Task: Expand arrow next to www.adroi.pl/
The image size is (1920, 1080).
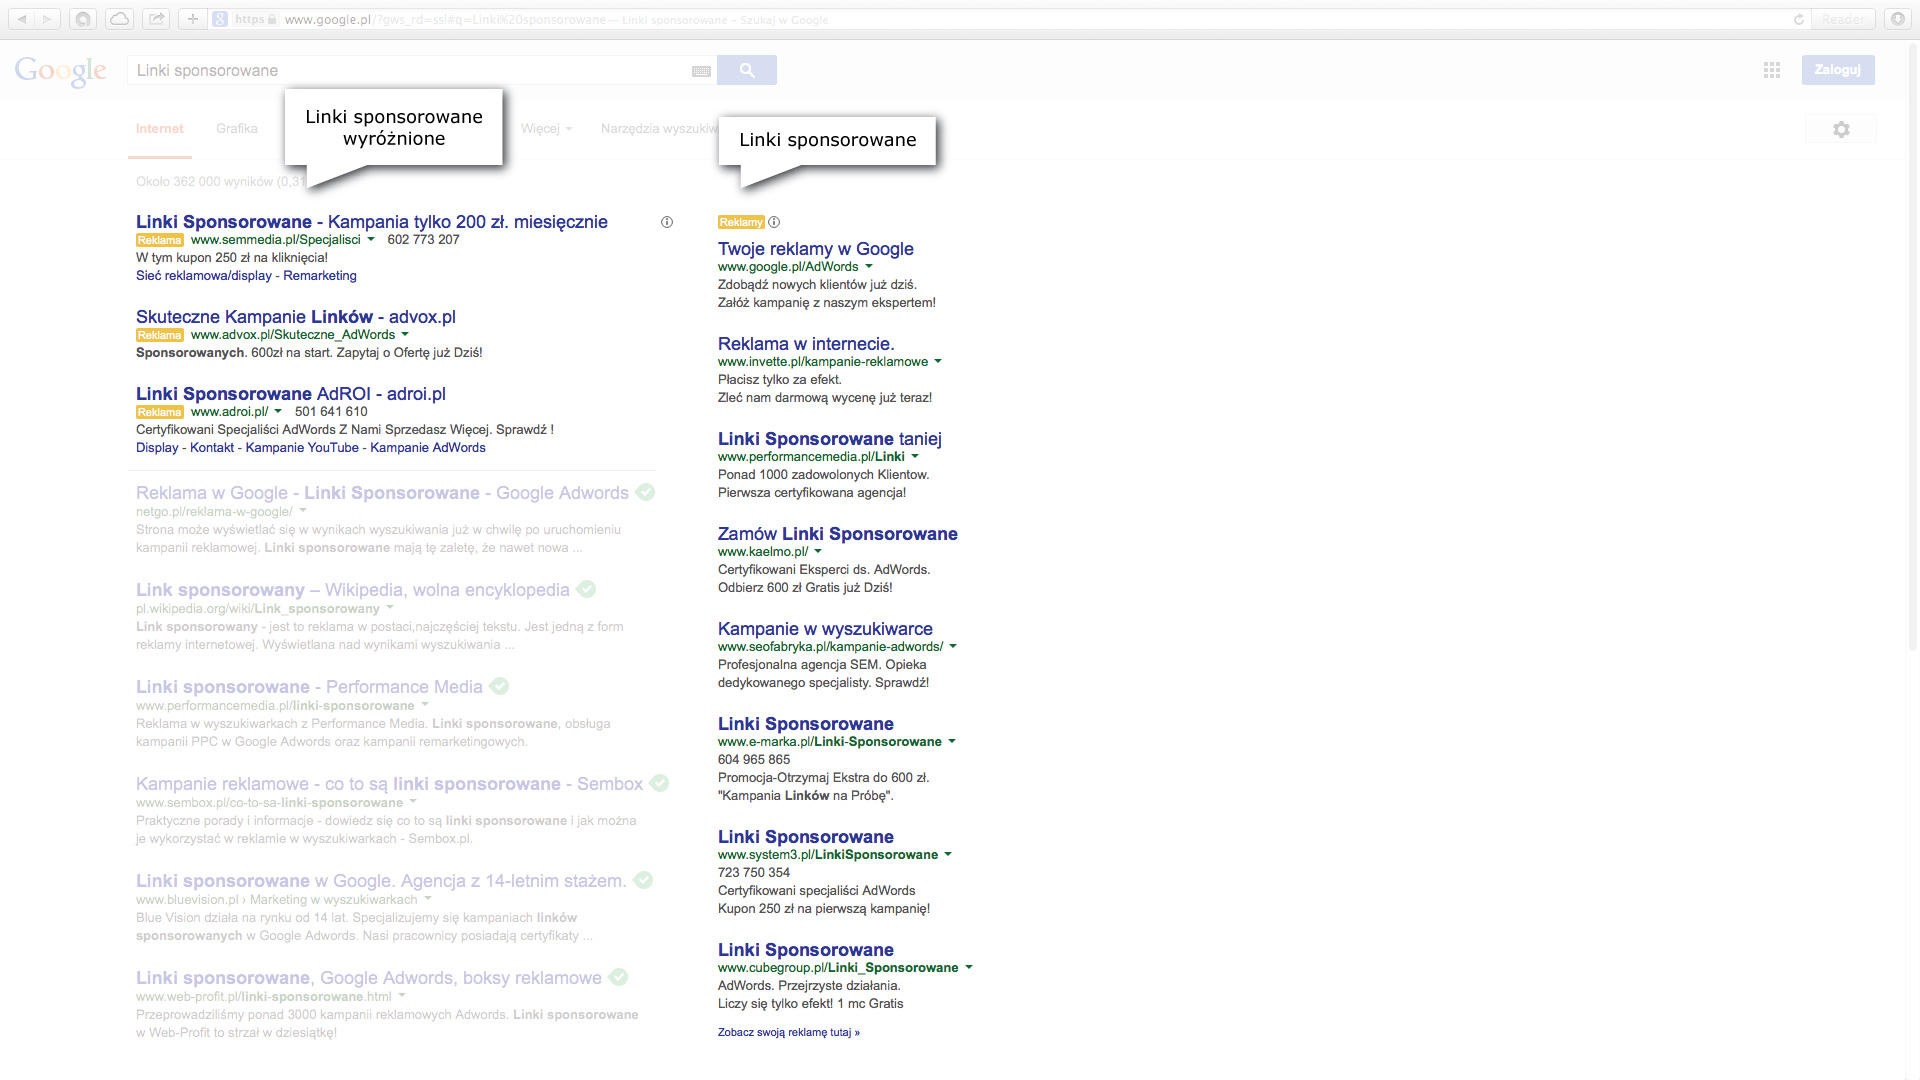Action: tap(278, 412)
